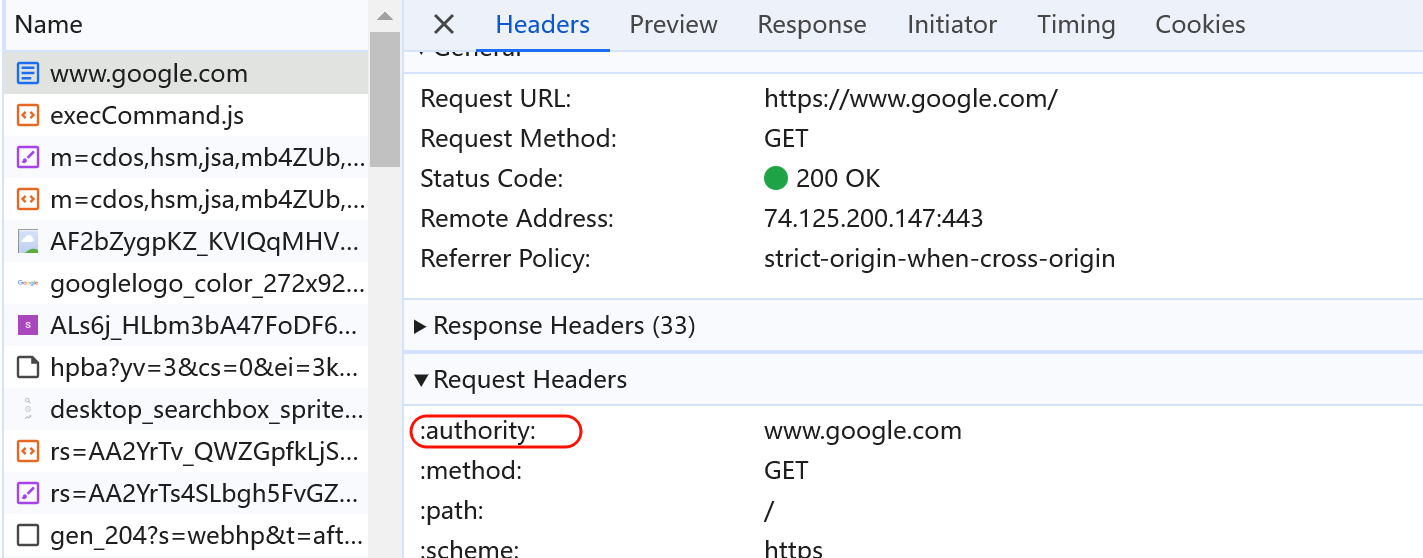This screenshot has width=1423, height=558.
Task: Click the Google logo thumbnail icon
Action: click(28, 284)
